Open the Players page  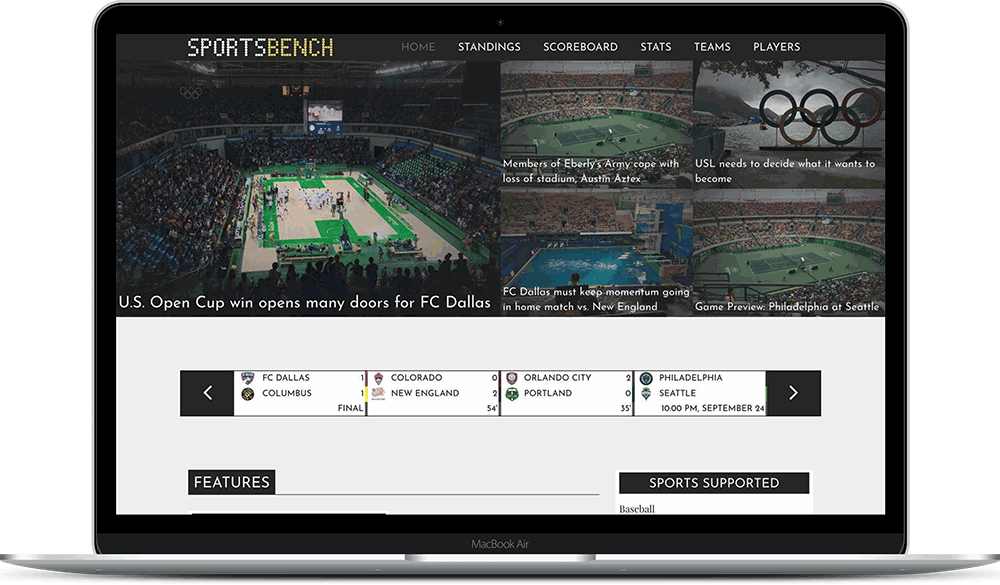(x=776, y=47)
